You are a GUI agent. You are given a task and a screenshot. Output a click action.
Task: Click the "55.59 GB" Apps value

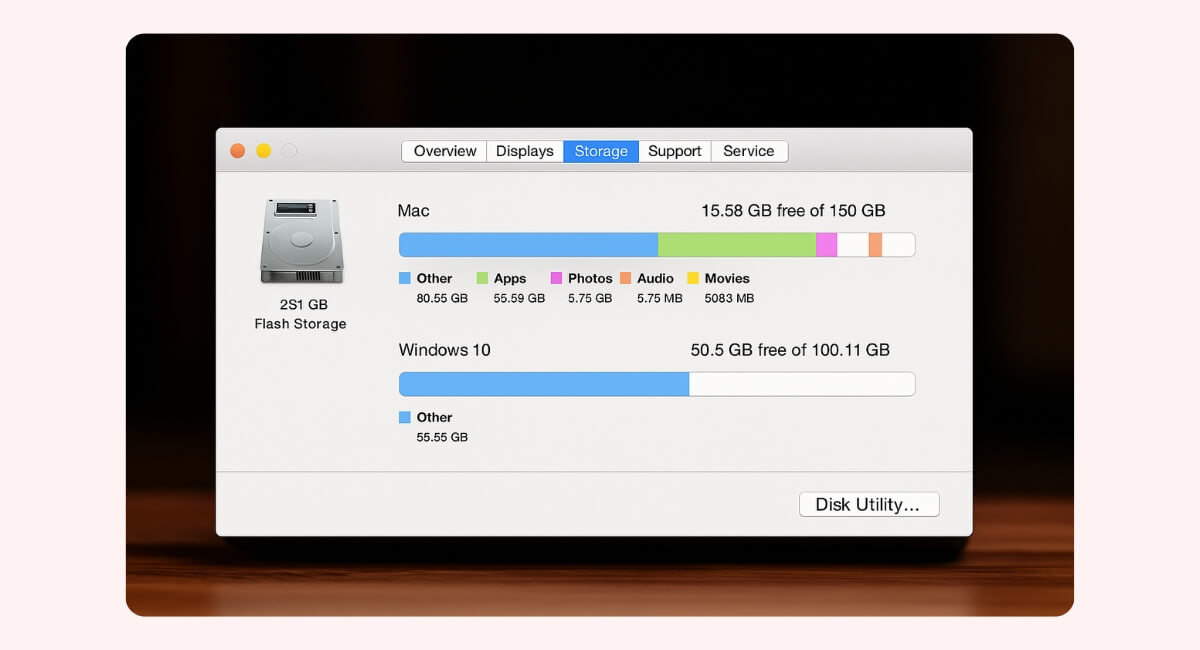point(519,298)
